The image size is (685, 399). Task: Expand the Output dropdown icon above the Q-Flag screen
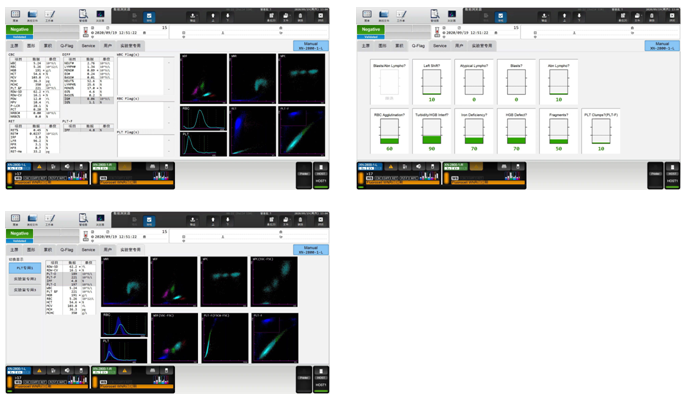click(544, 16)
